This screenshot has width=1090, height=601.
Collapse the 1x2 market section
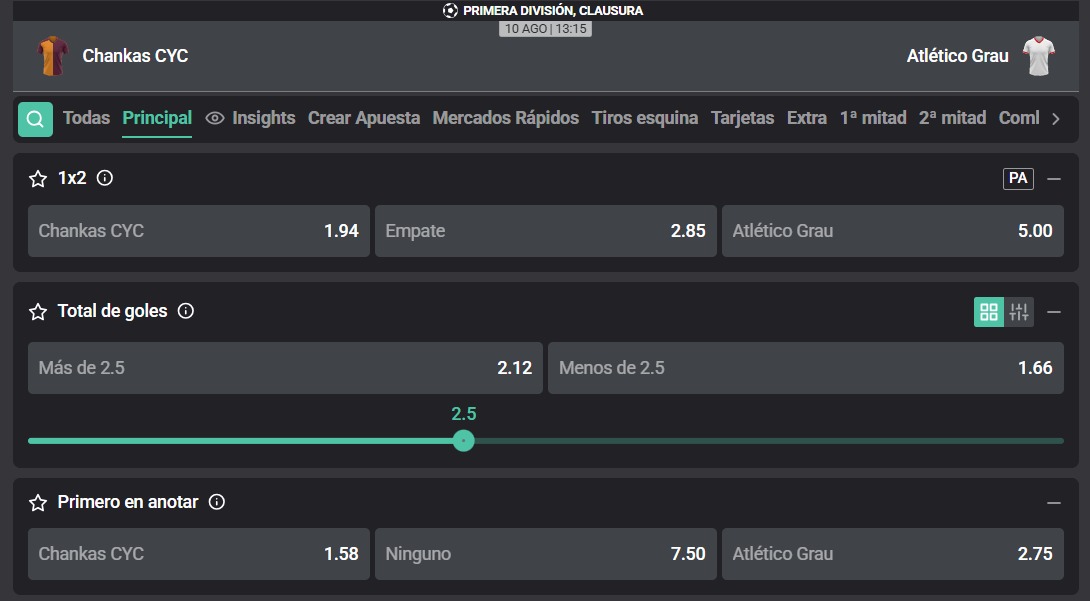point(1054,179)
